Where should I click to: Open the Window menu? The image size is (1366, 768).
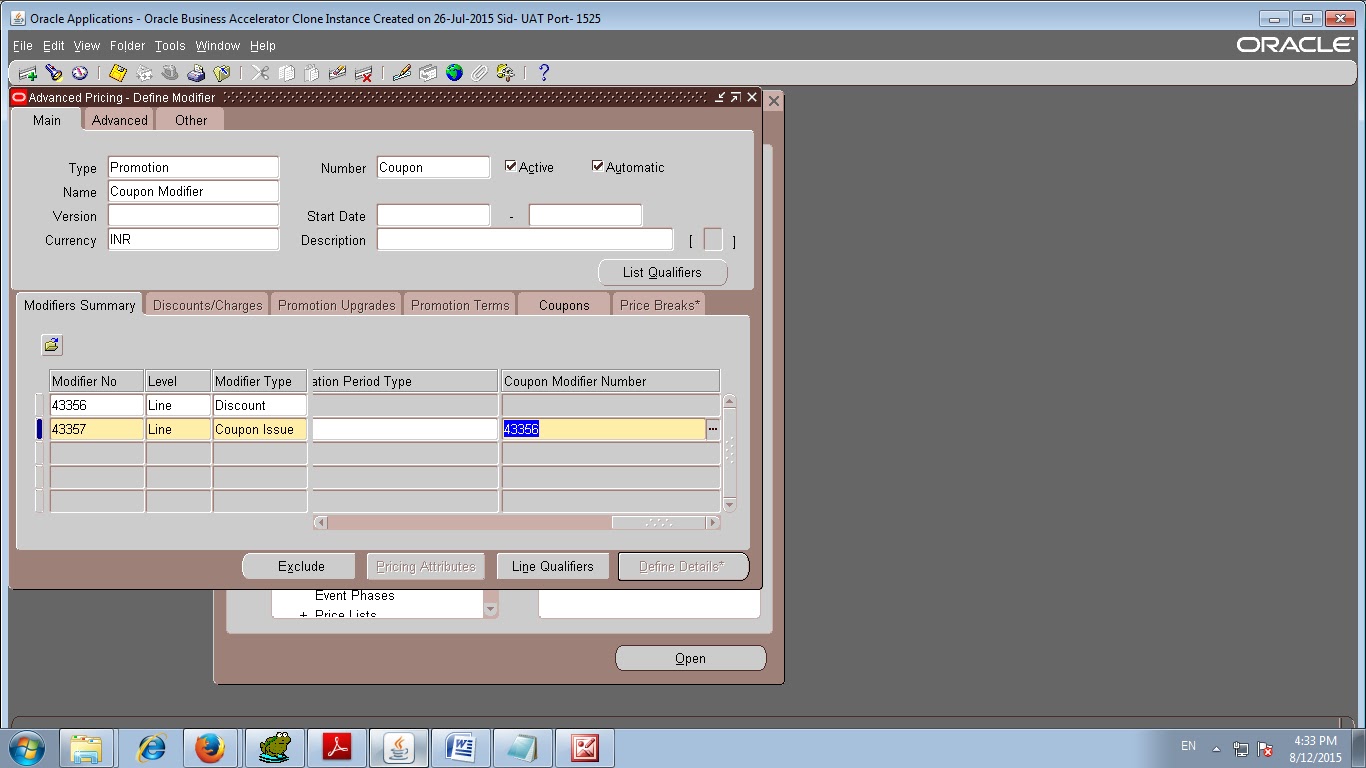pyautogui.click(x=218, y=46)
